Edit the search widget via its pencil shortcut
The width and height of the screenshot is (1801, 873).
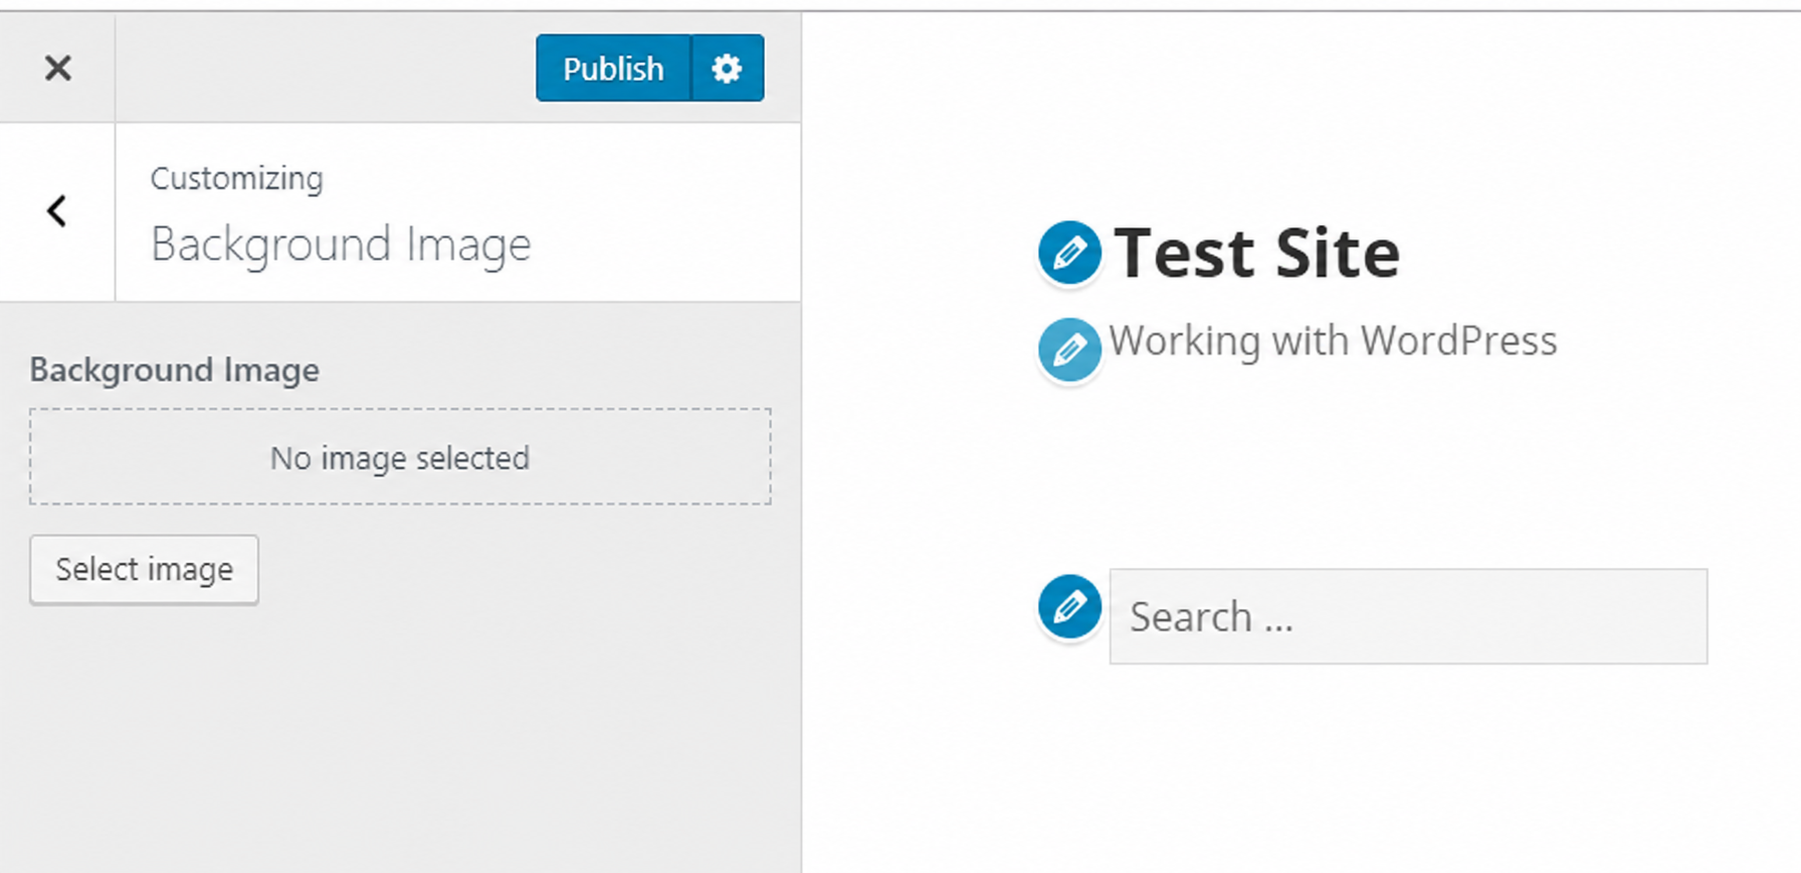(1069, 606)
